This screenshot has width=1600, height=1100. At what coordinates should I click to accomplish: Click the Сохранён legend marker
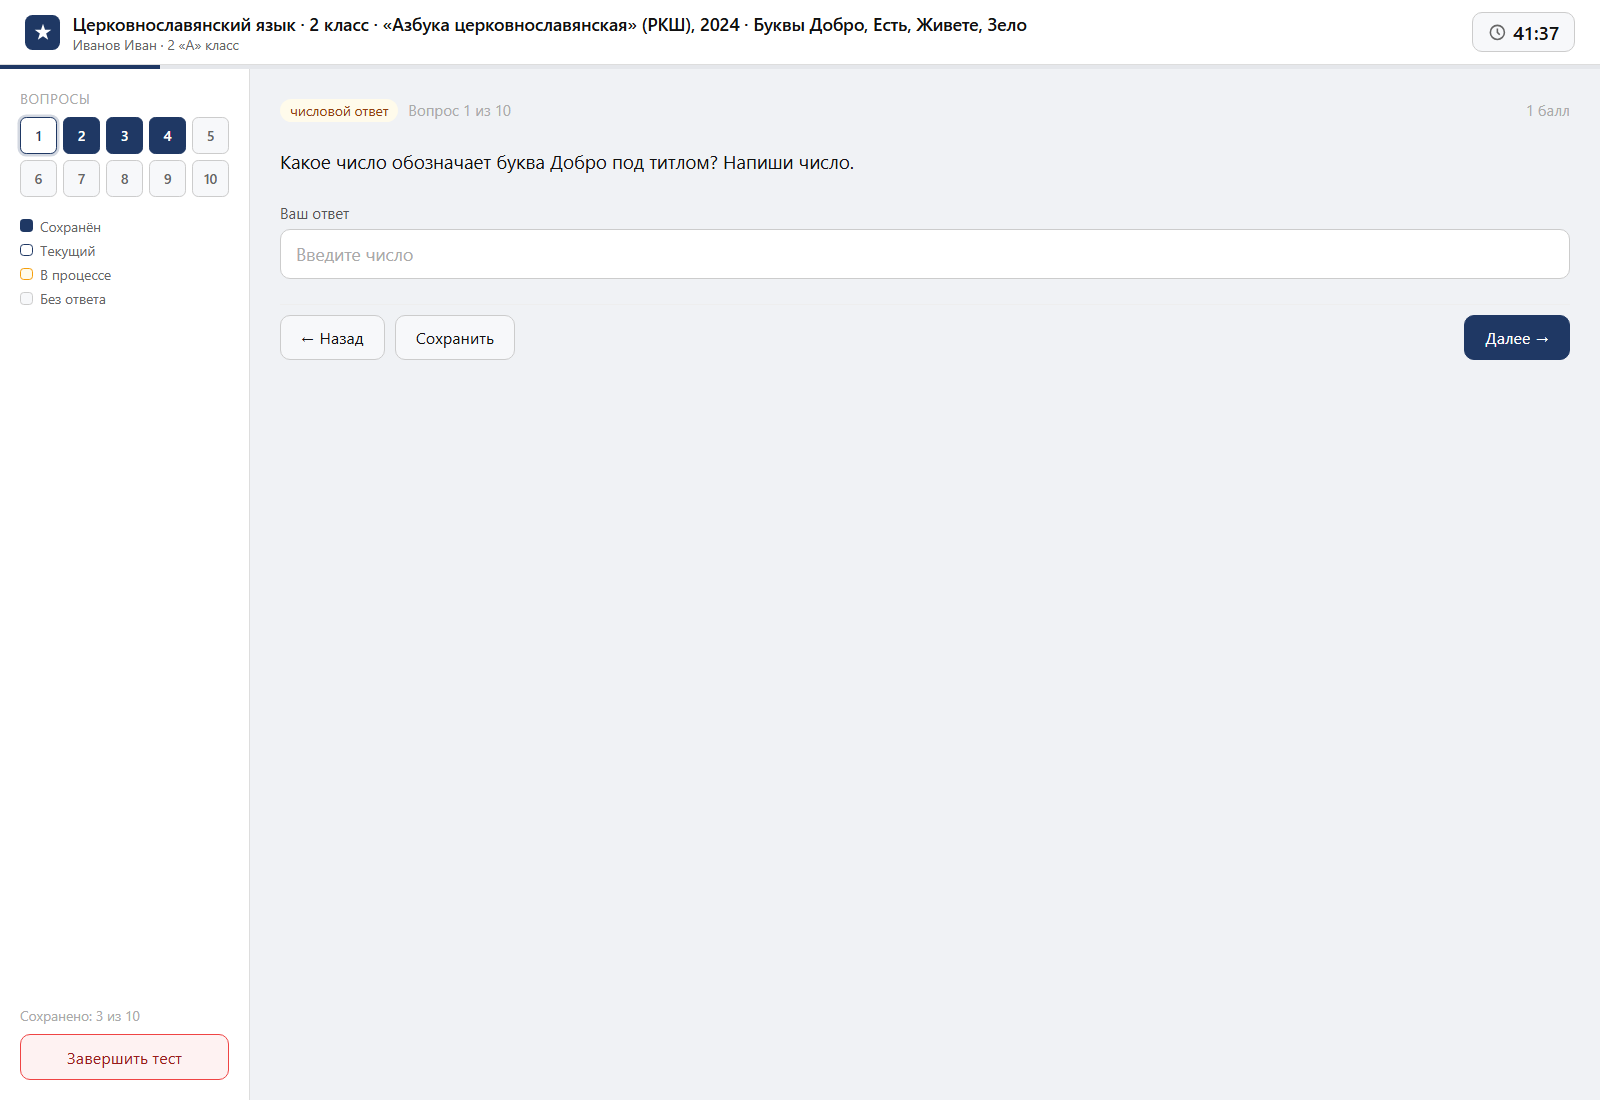pos(27,226)
